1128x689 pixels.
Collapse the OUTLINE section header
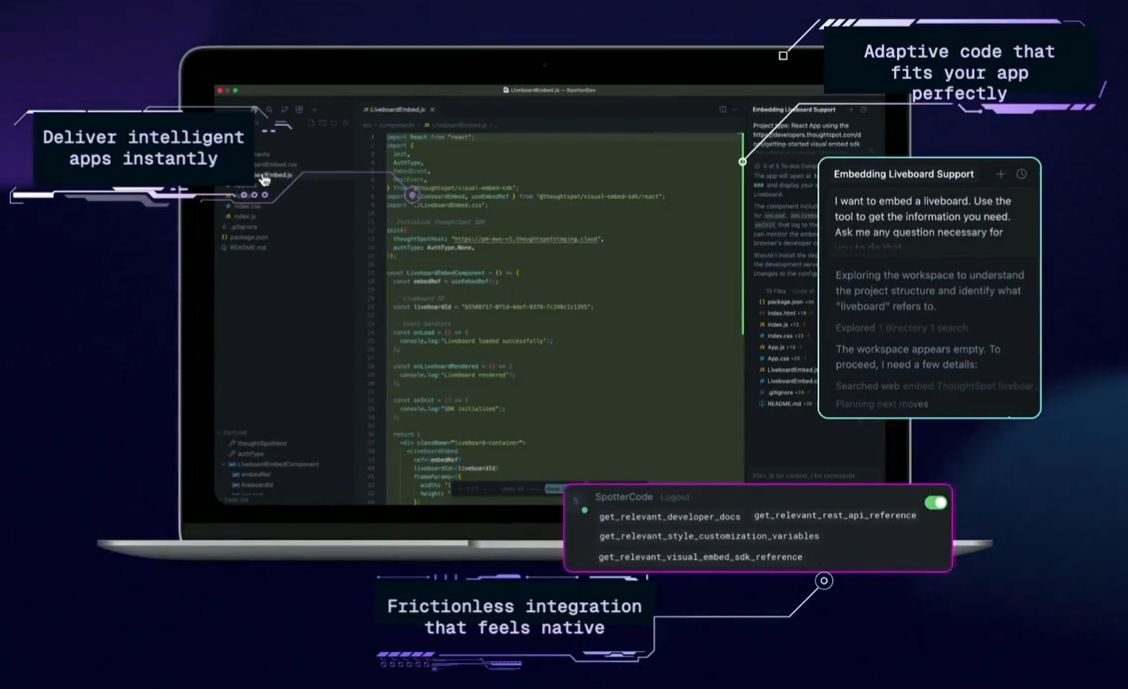tap(236, 433)
